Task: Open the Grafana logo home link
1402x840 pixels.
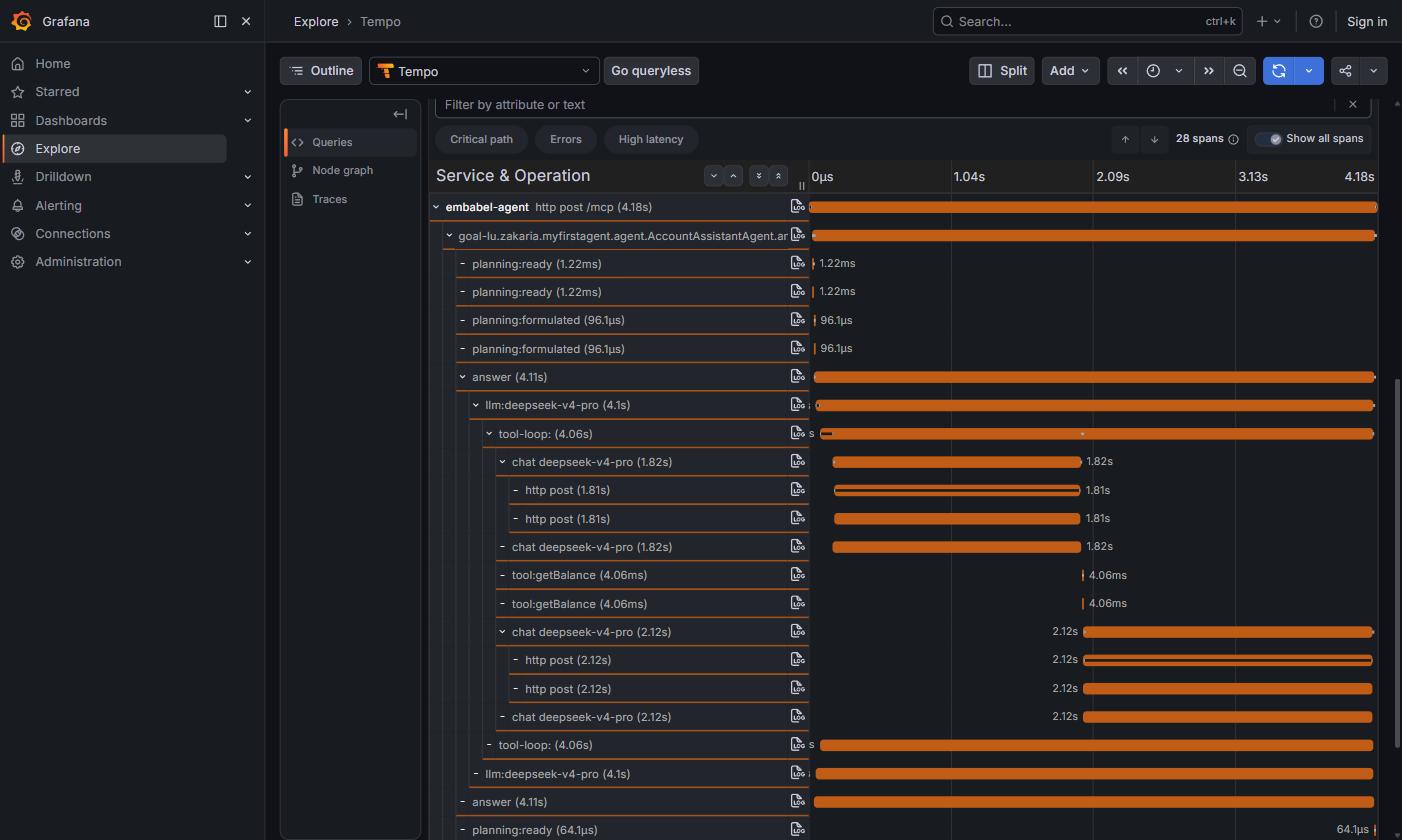Action: pyautogui.click(x=21, y=21)
